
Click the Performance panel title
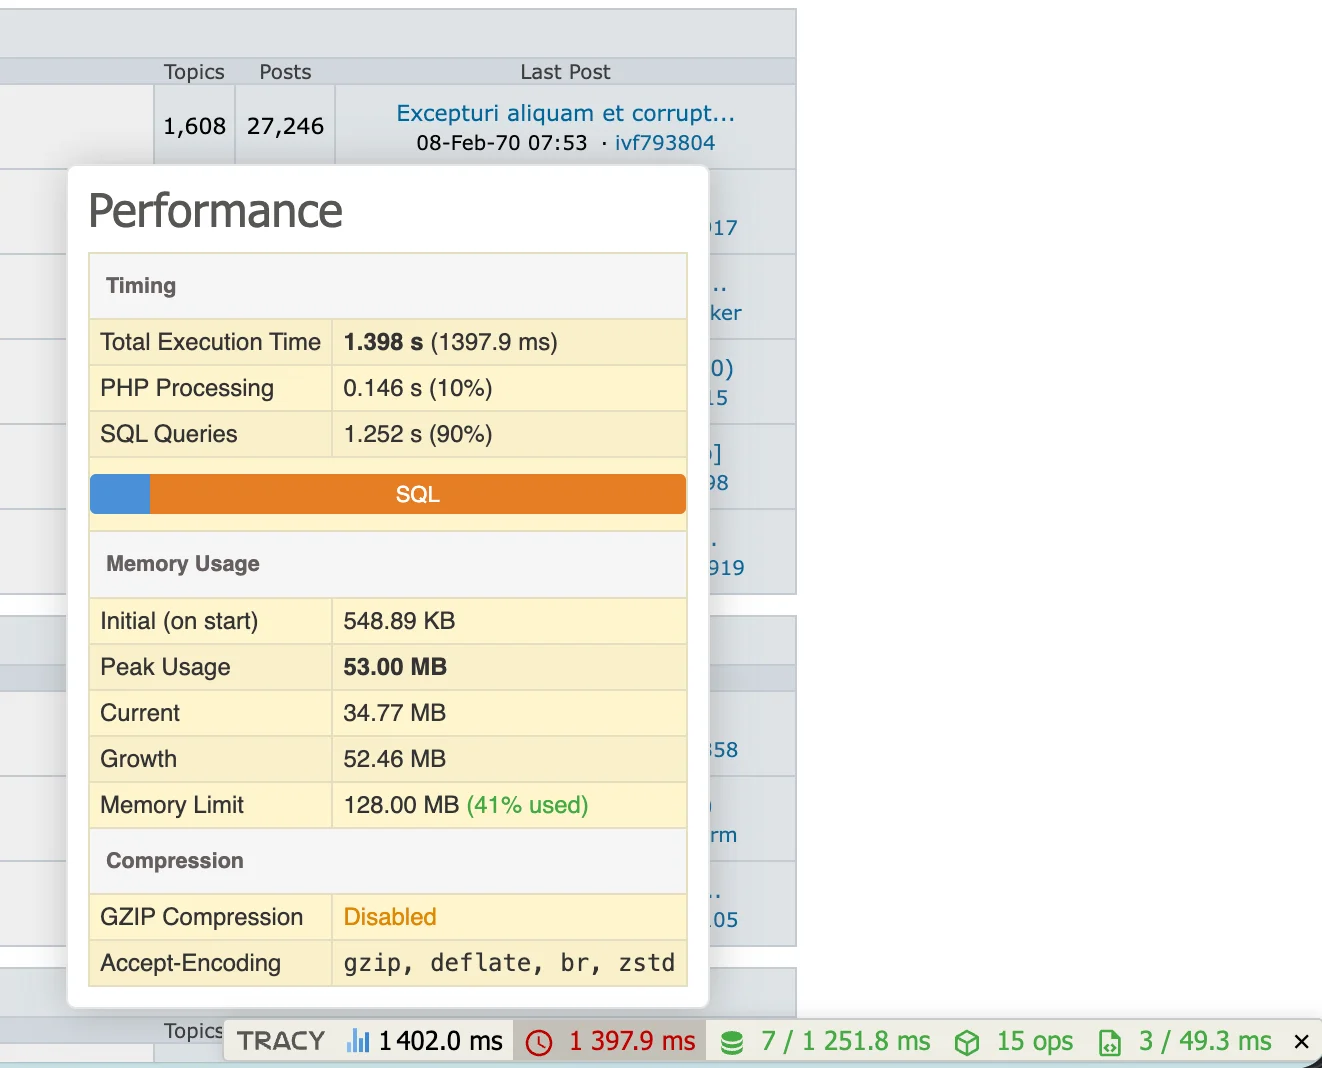tap(215, 211)
